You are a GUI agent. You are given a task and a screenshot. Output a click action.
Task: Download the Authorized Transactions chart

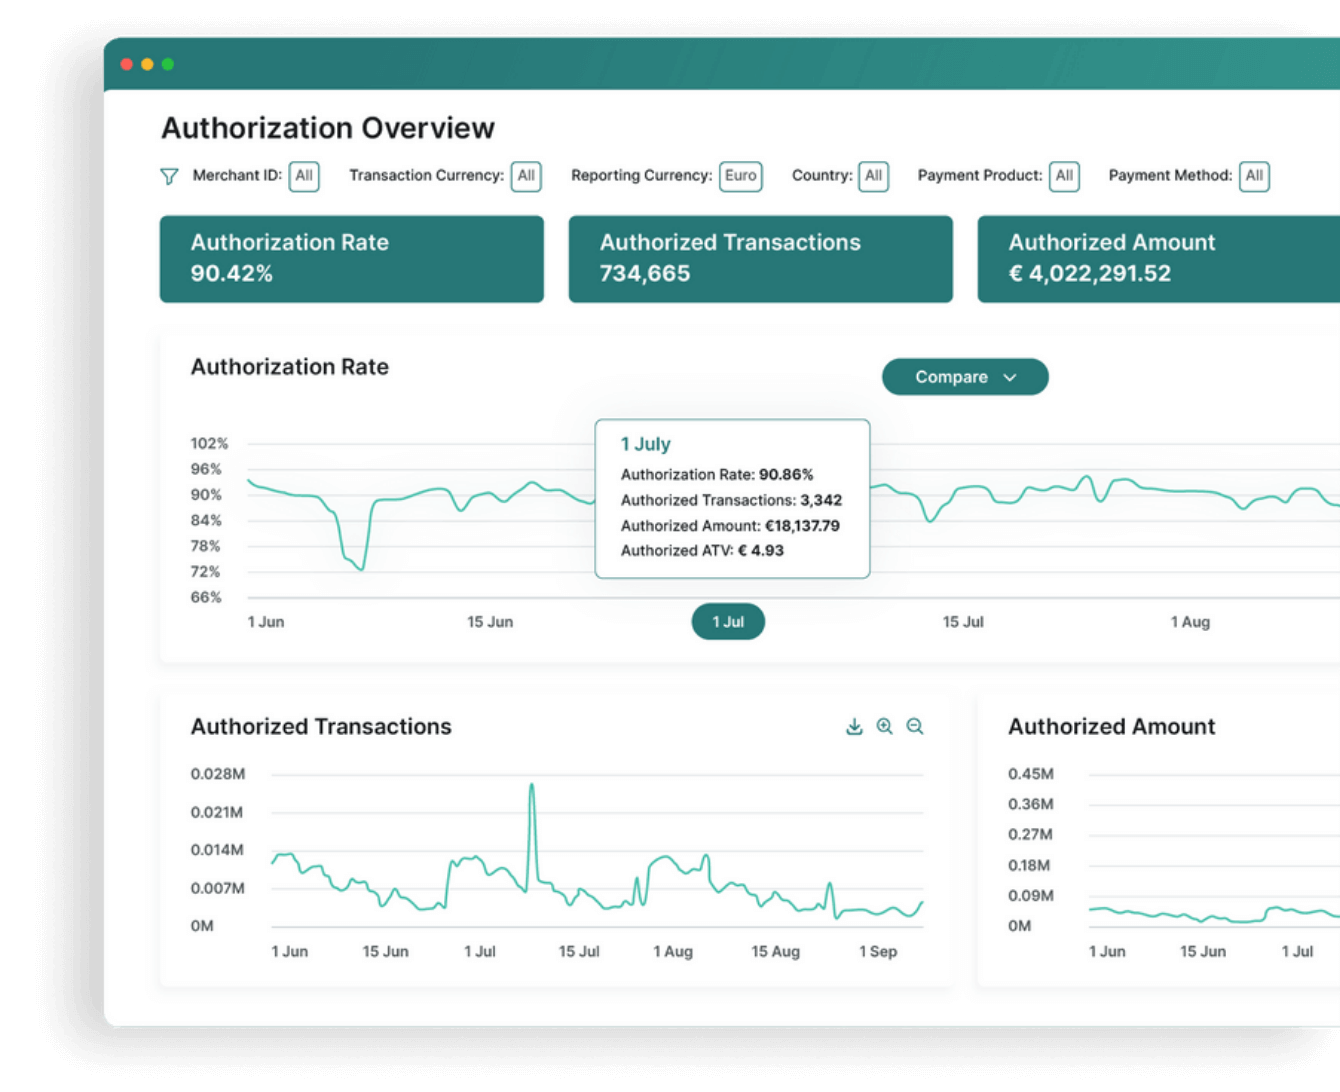pyautogui.click(x=854, y=727)
